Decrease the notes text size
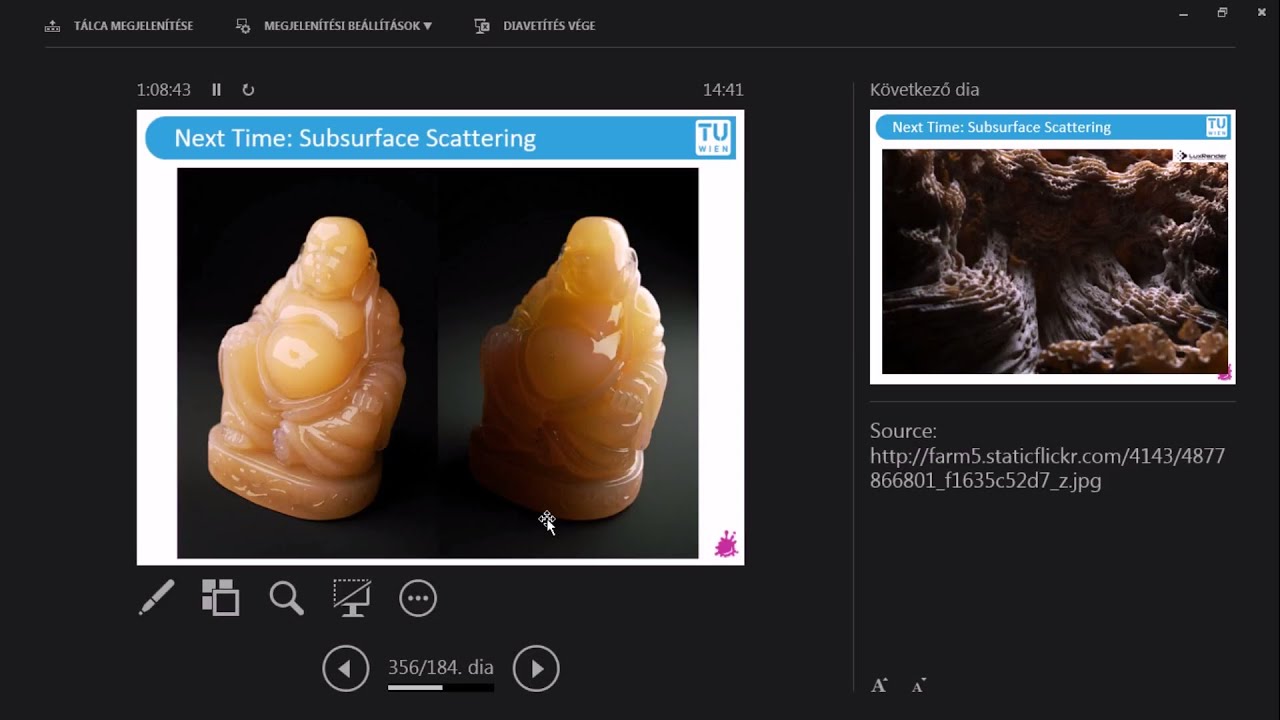The height and width of the screenshot is (720, 1280). 918,686
